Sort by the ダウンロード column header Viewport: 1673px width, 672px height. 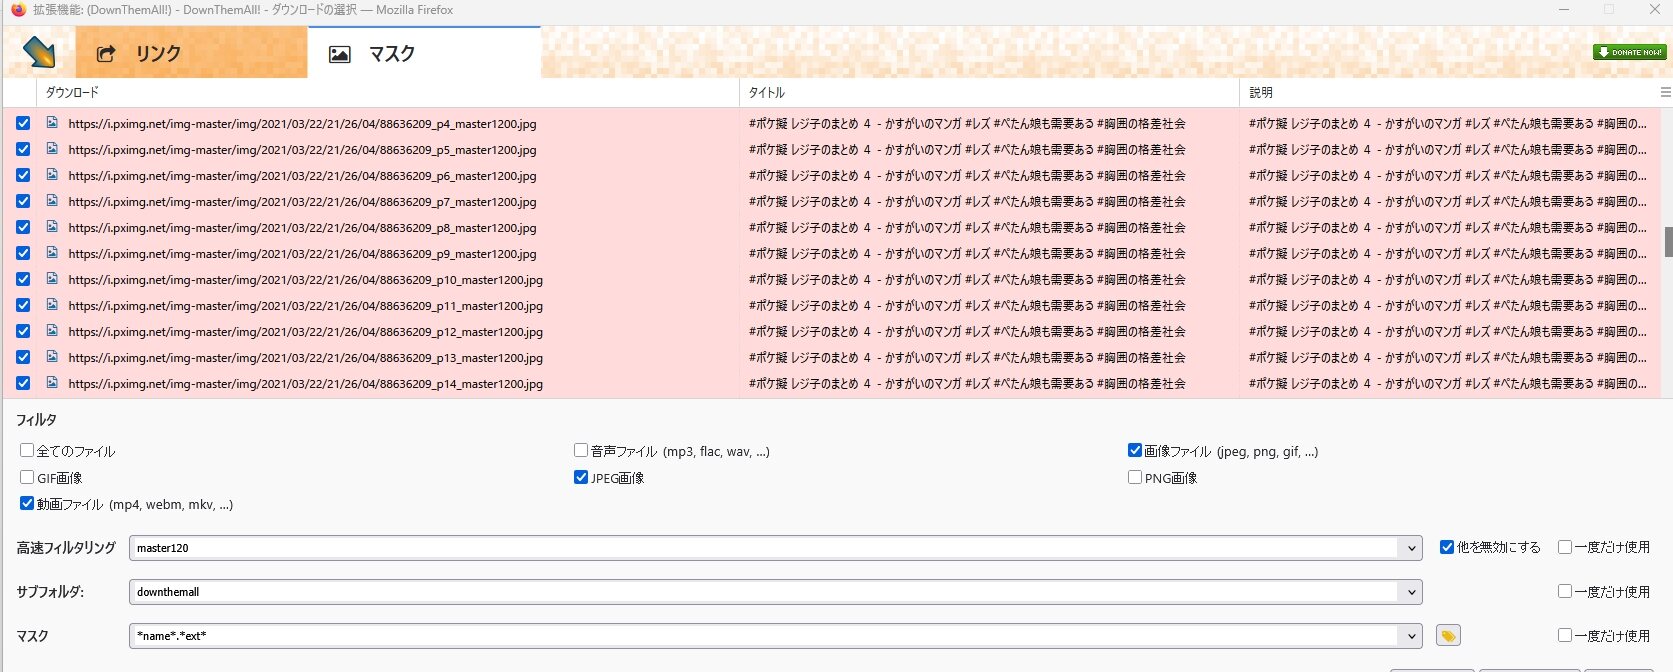point(388,92)
